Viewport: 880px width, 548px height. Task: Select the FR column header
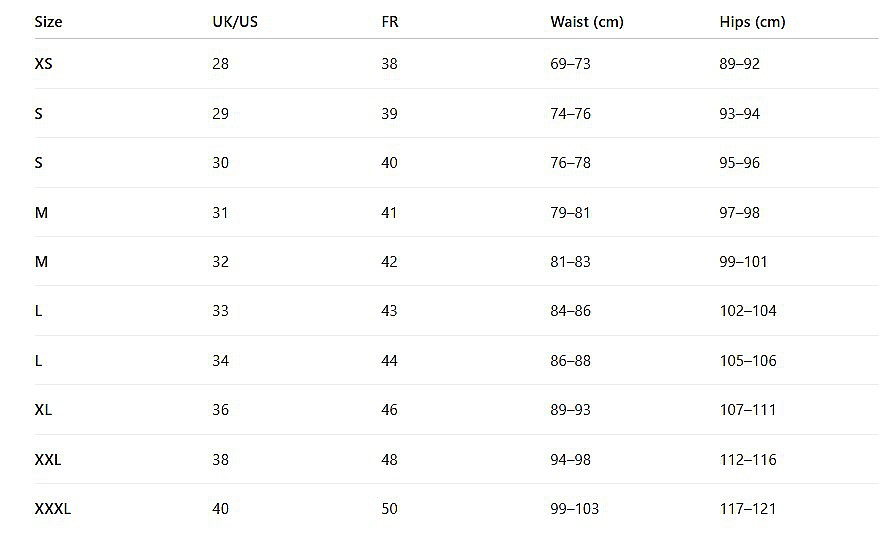tap(390, 22)
